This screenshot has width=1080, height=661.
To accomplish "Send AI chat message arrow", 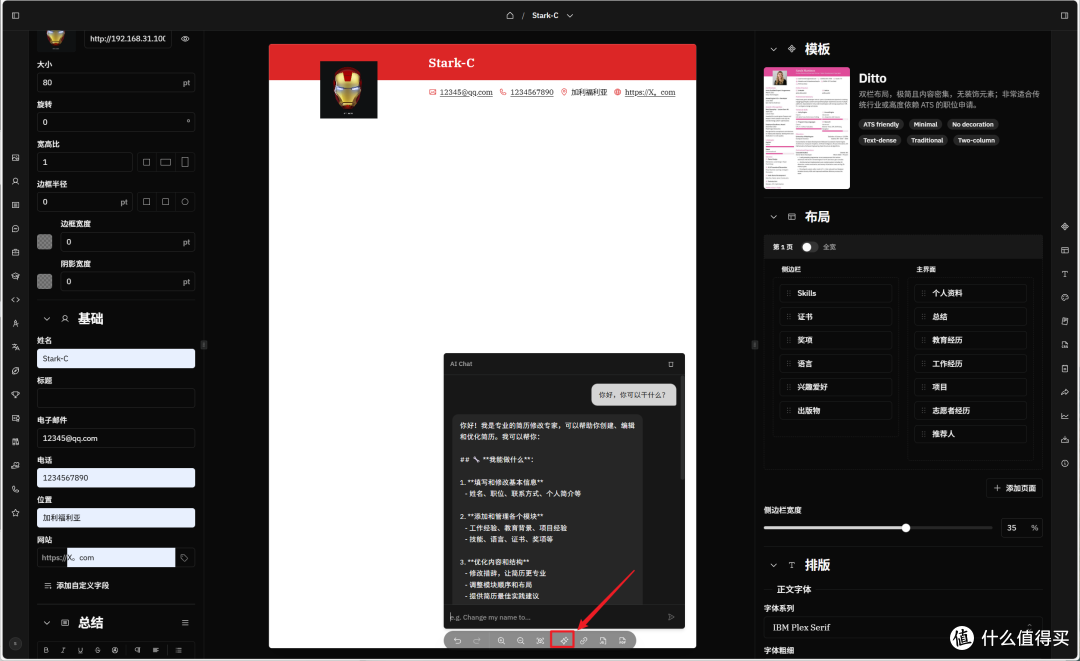I will tap(671, 617).
